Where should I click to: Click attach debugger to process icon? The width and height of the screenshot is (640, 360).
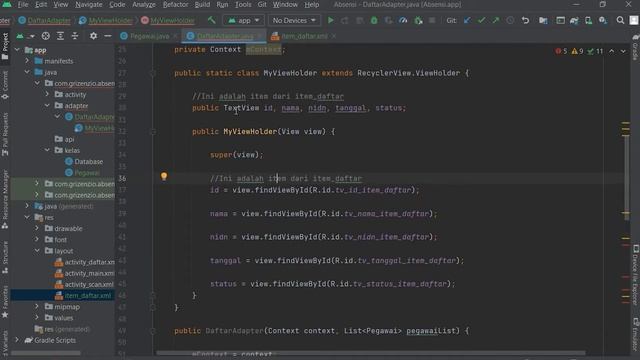(418, 20)
